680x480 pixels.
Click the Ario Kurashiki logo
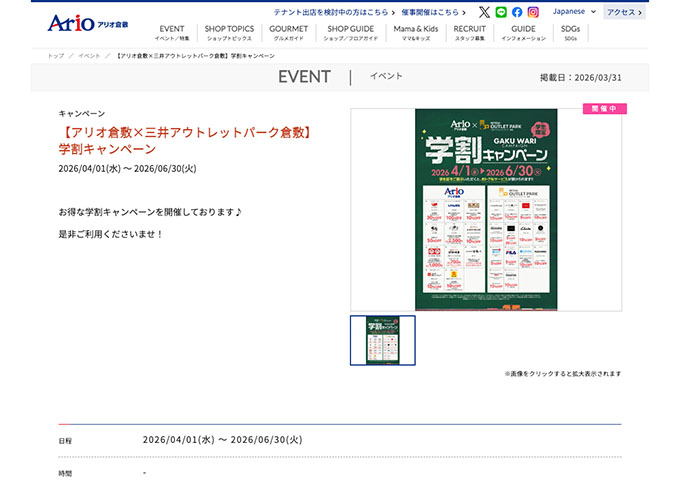click(88, 22)
